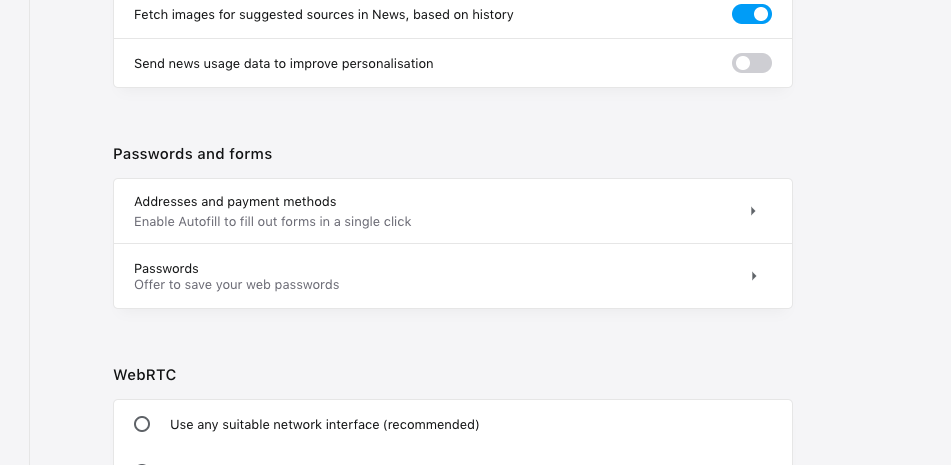This screenshot has height=465, width=951.
Task: Click empty space right of the Passwords card
Action: coord(870,276)
